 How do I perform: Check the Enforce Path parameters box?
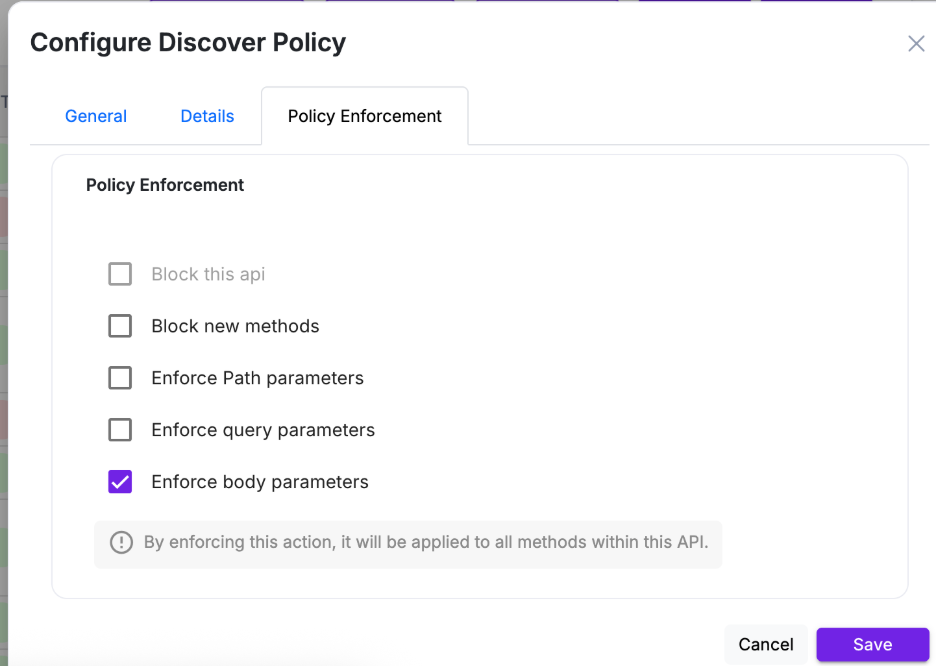point(120,378)
